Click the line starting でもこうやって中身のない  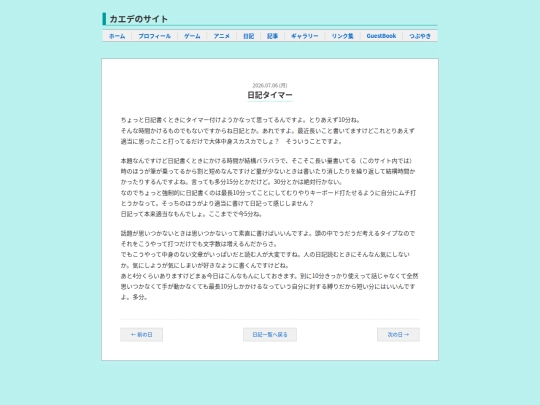click(265, 255)
